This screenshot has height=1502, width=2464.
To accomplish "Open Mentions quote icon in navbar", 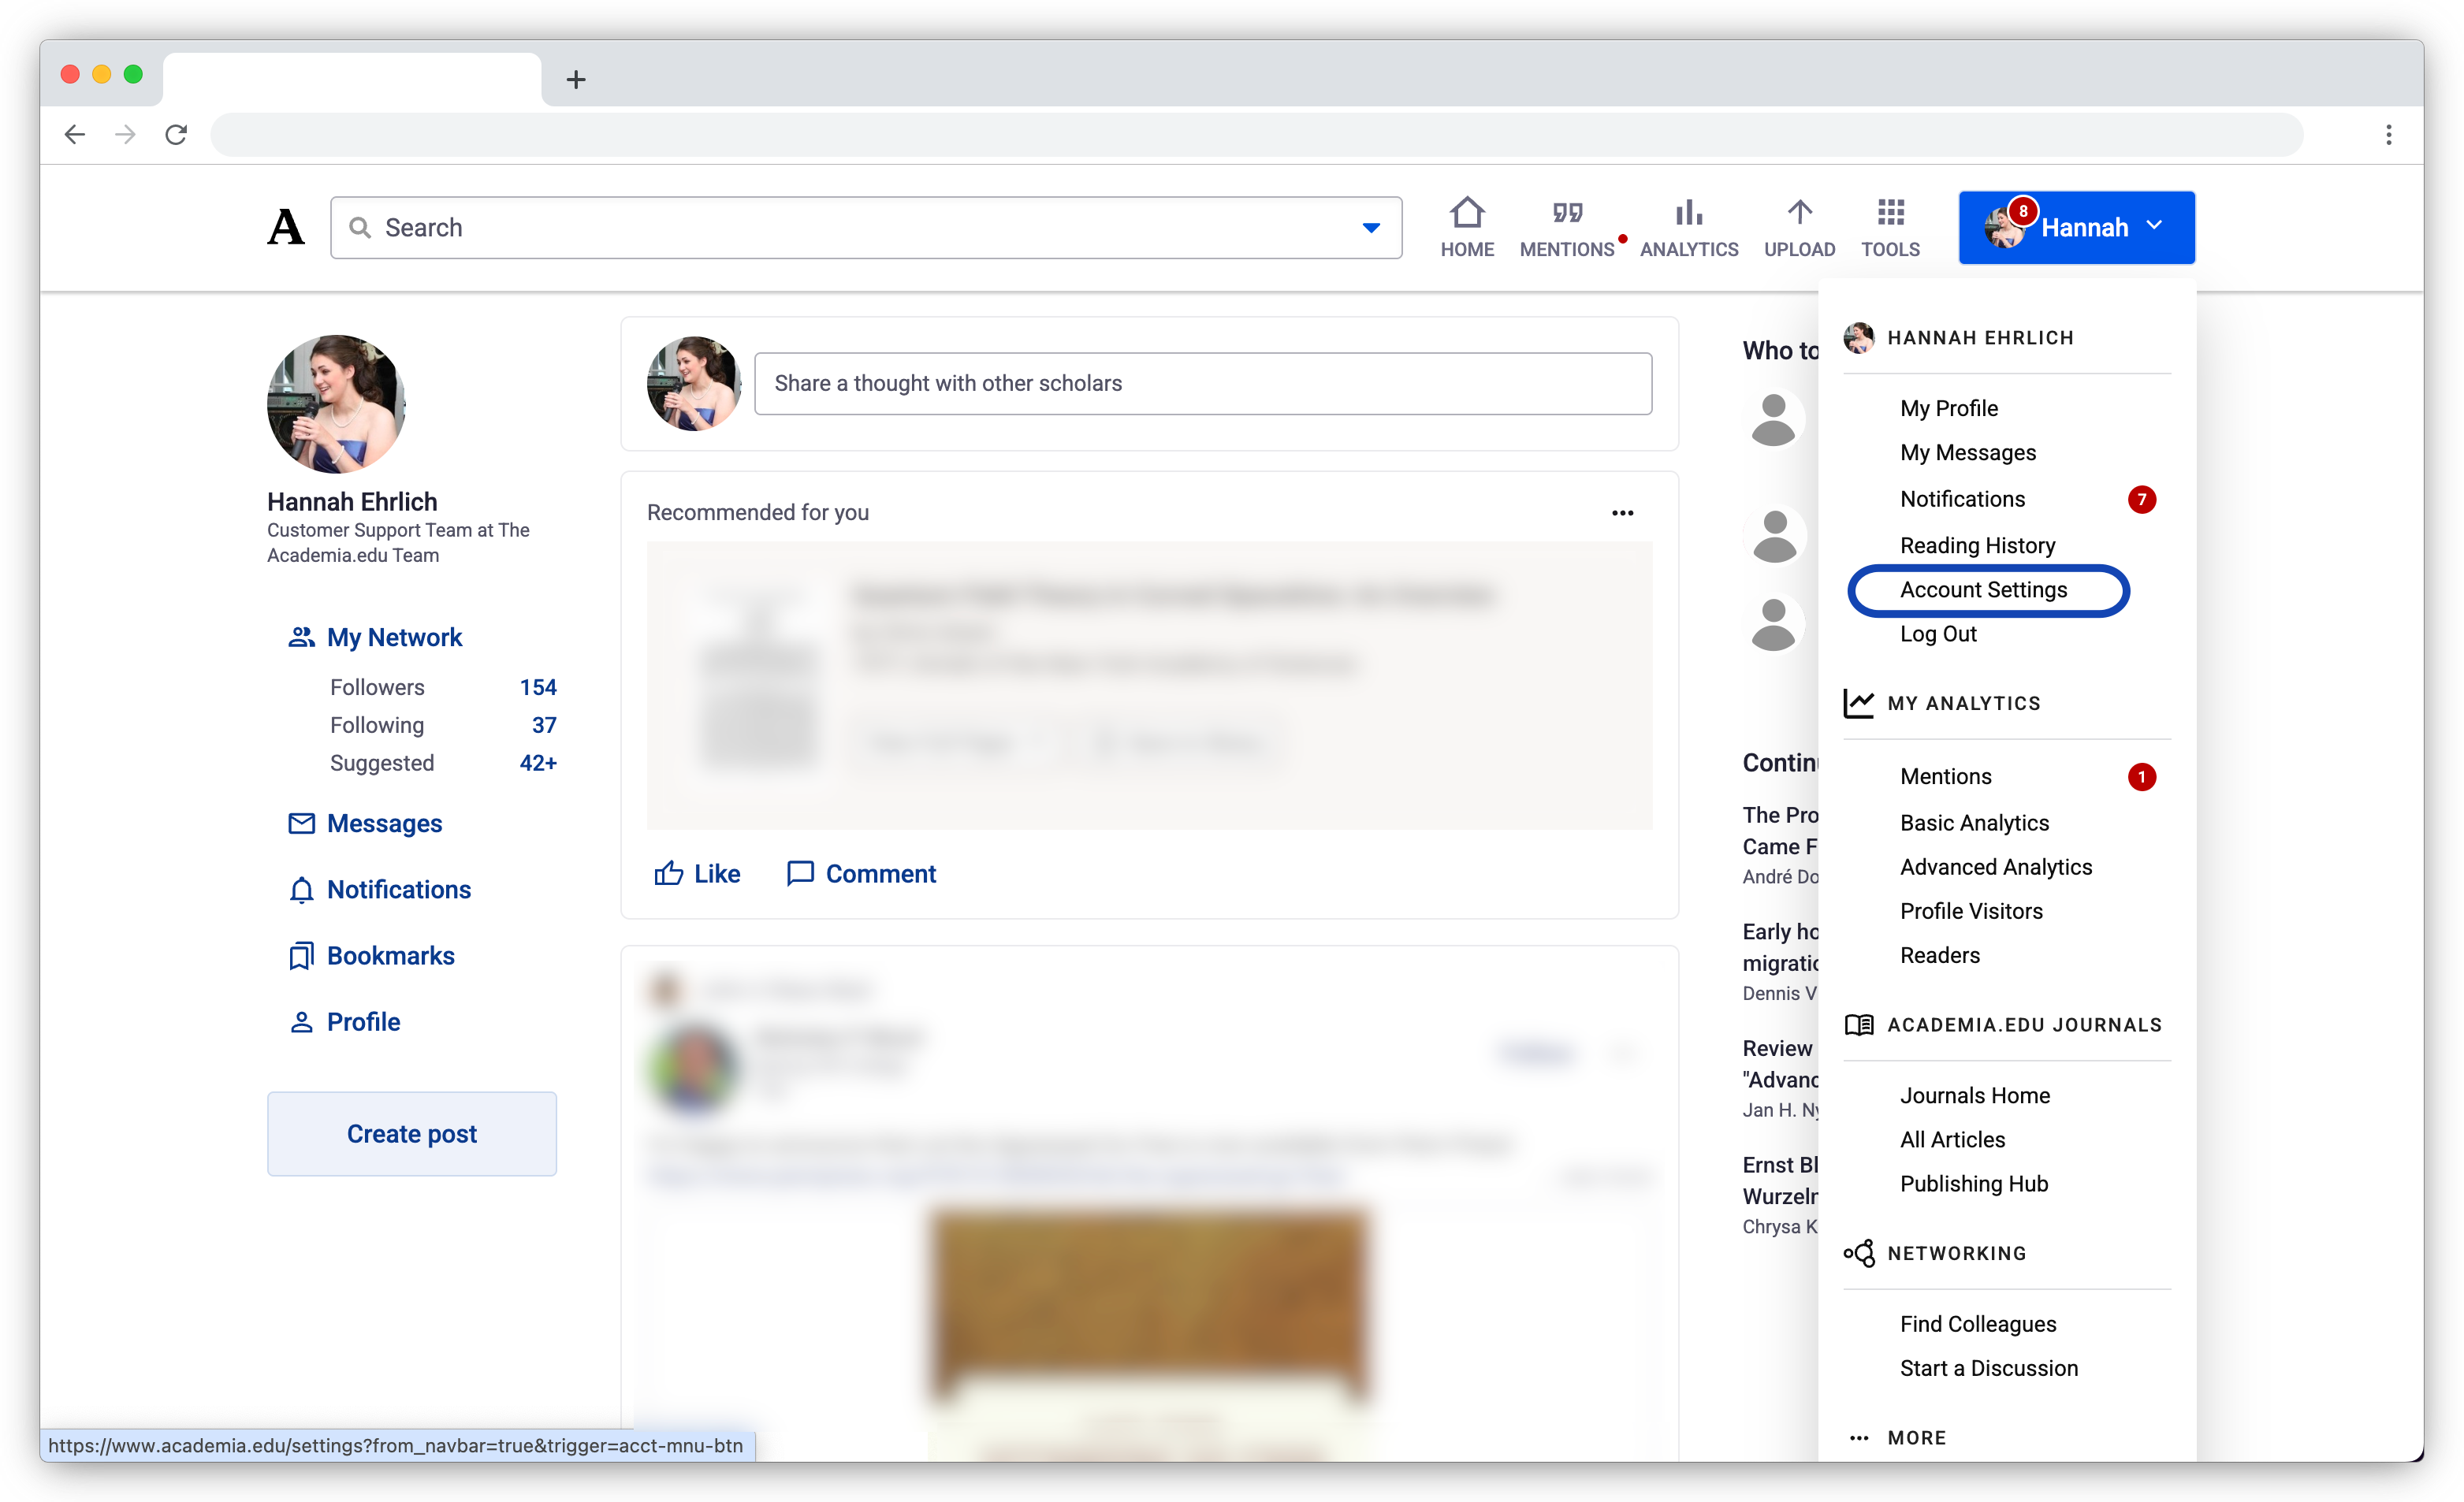I will coord(1566,213).
